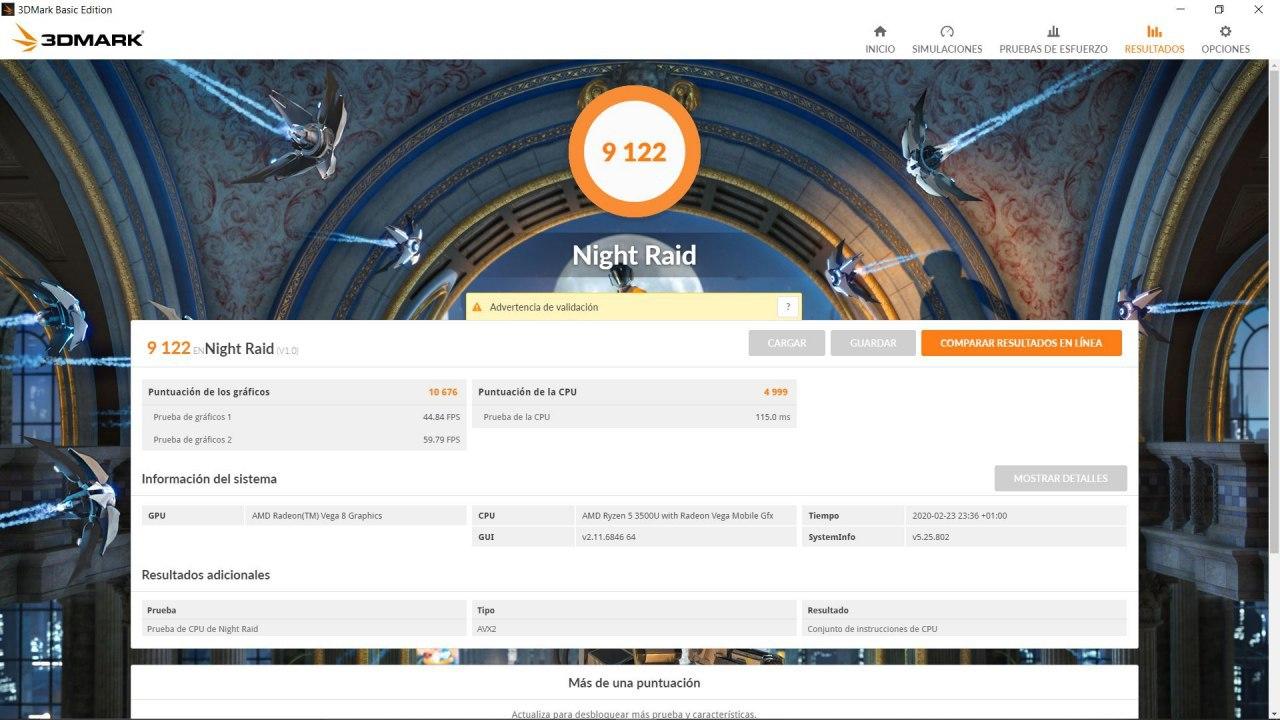
Task: Select the Puntuación de la CPU header
Action: (527, 392)
